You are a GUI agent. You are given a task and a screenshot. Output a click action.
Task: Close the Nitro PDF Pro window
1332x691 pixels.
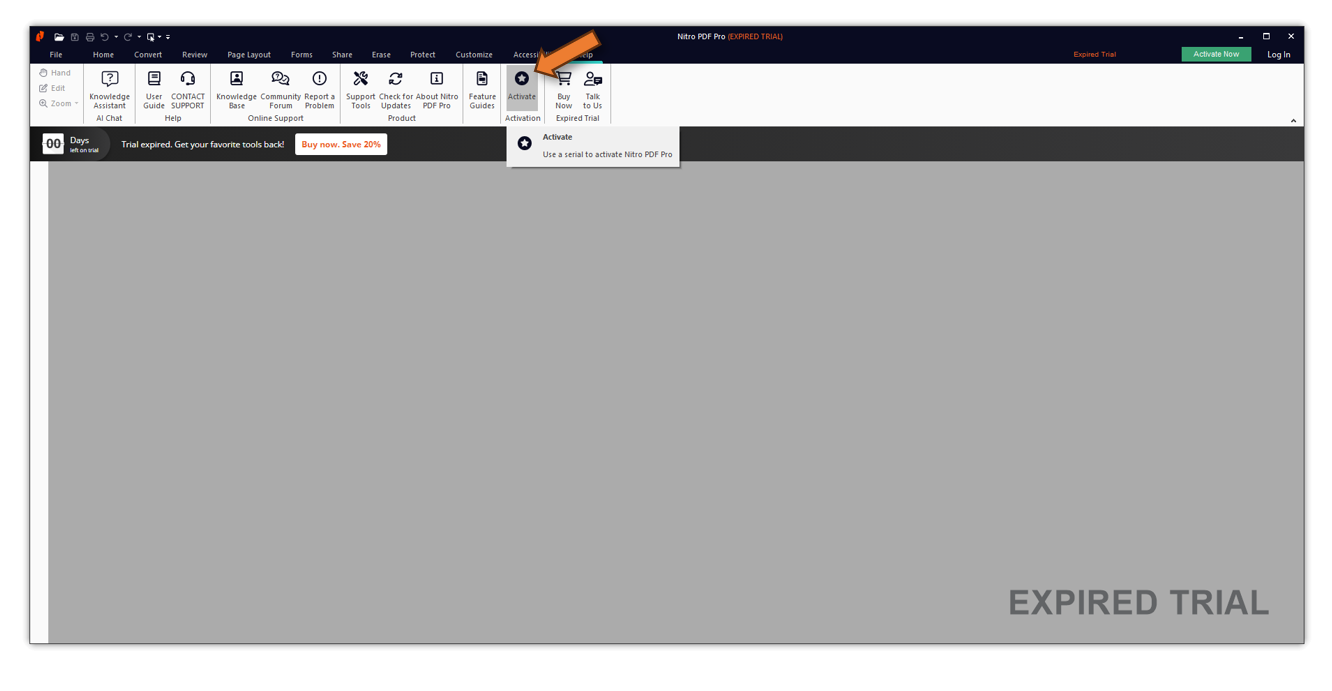click(1291, 37)
